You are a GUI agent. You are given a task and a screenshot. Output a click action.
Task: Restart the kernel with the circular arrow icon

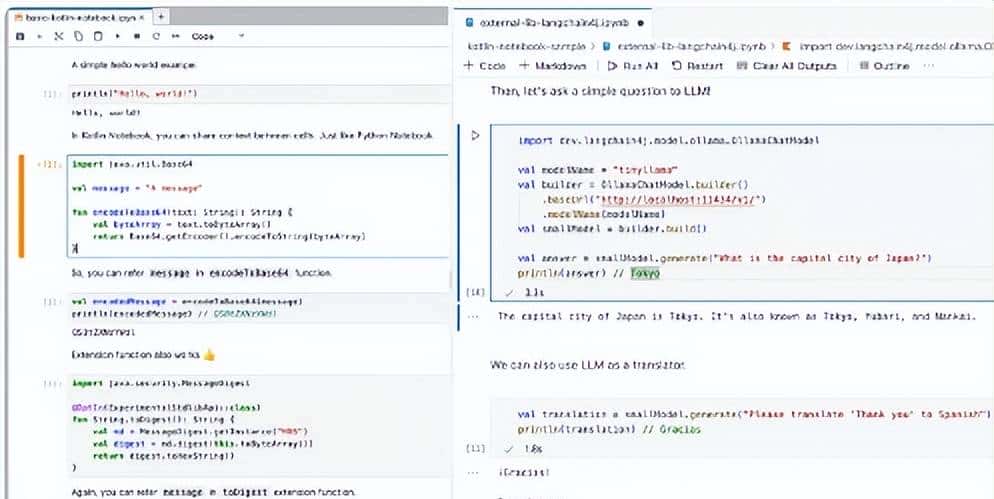(x=156, y=37)
